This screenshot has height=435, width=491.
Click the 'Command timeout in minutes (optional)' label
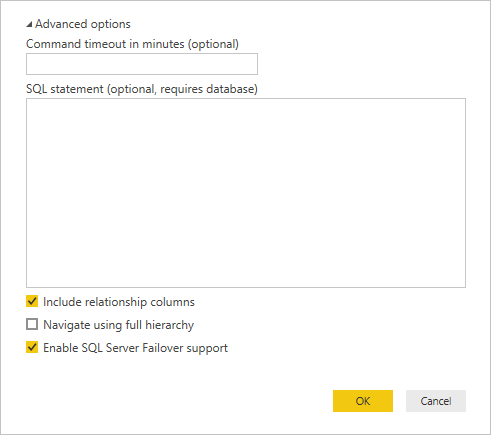tap(132, 44)
